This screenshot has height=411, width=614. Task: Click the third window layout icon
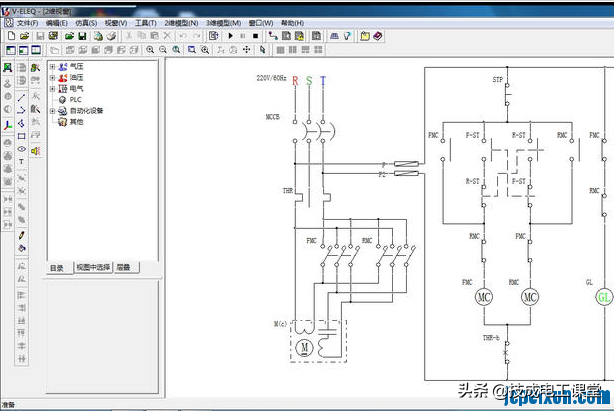click(36, 50)
